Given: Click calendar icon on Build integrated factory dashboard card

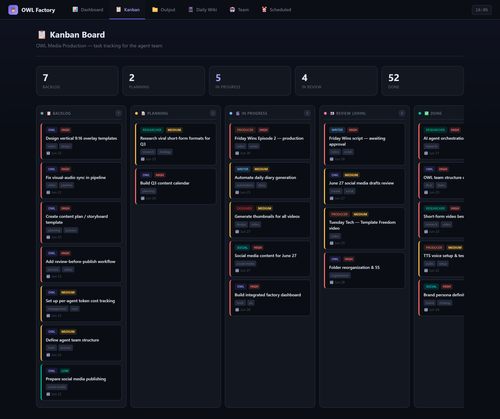Looking at the screenshot, I should [237, 310].
